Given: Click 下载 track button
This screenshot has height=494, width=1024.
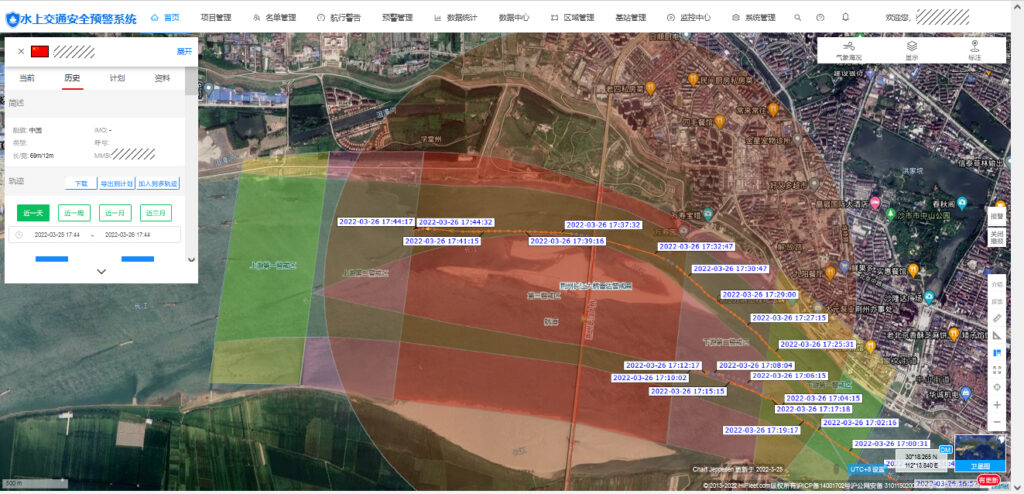Looking at the screenshot, I should point(81,184).
